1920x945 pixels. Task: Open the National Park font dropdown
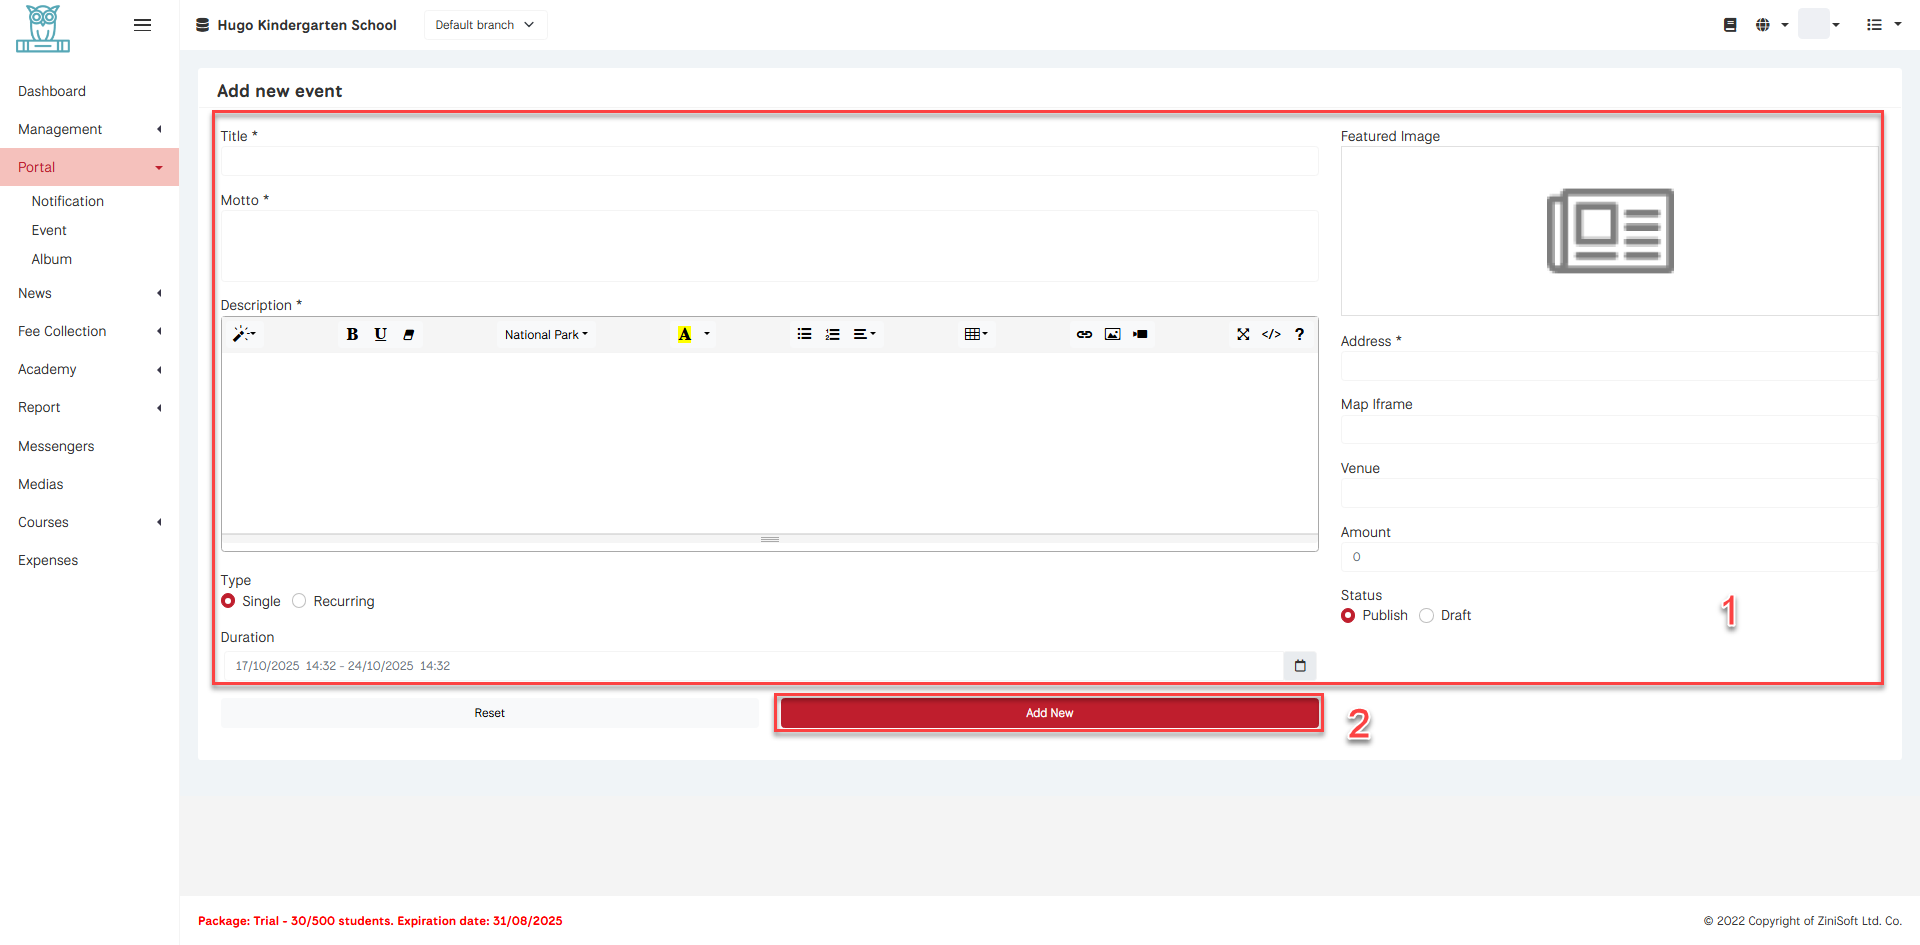(546, 335)
